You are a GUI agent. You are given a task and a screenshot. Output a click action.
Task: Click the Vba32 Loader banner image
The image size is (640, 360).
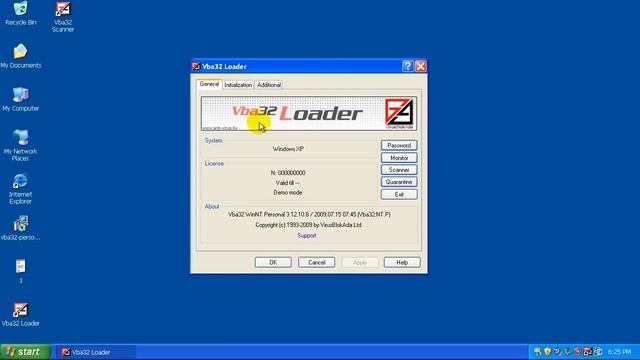(309, 113)
